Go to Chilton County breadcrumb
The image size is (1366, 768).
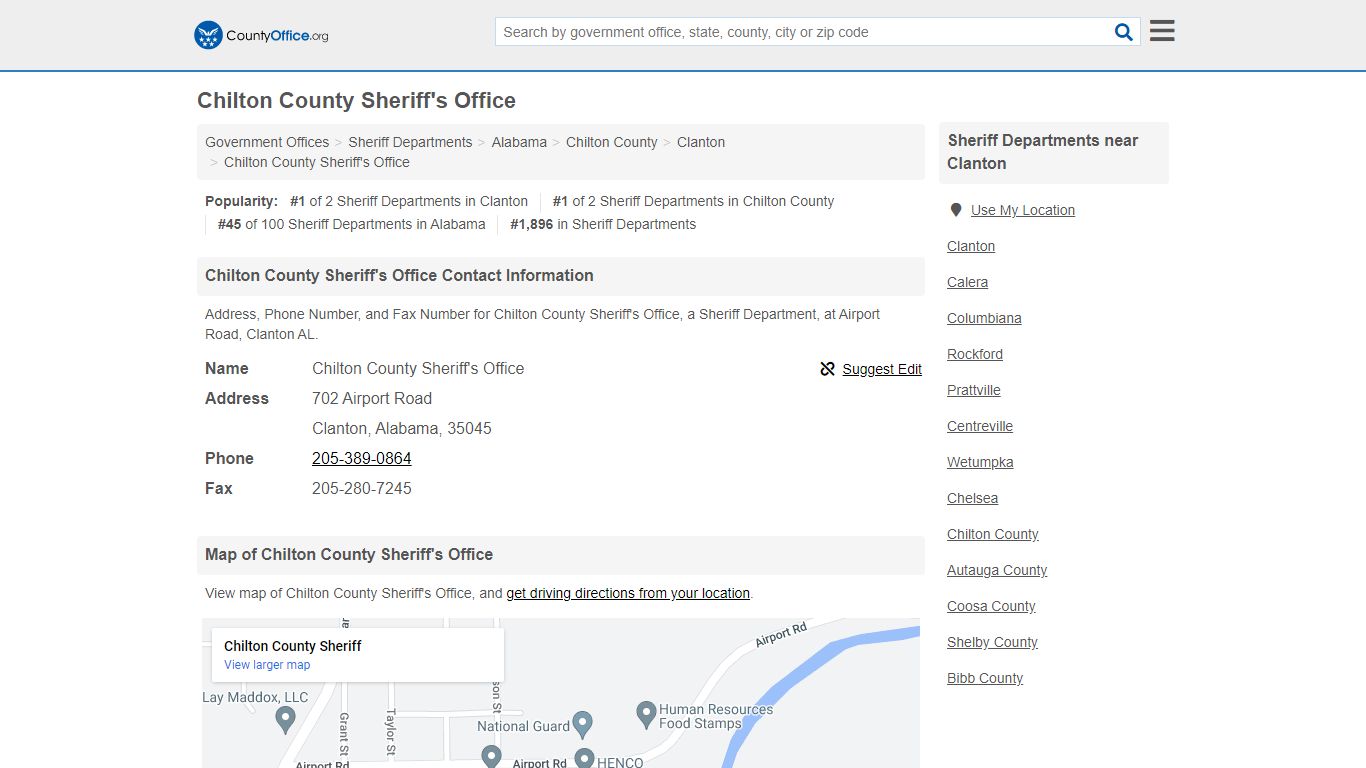(612, 142)
